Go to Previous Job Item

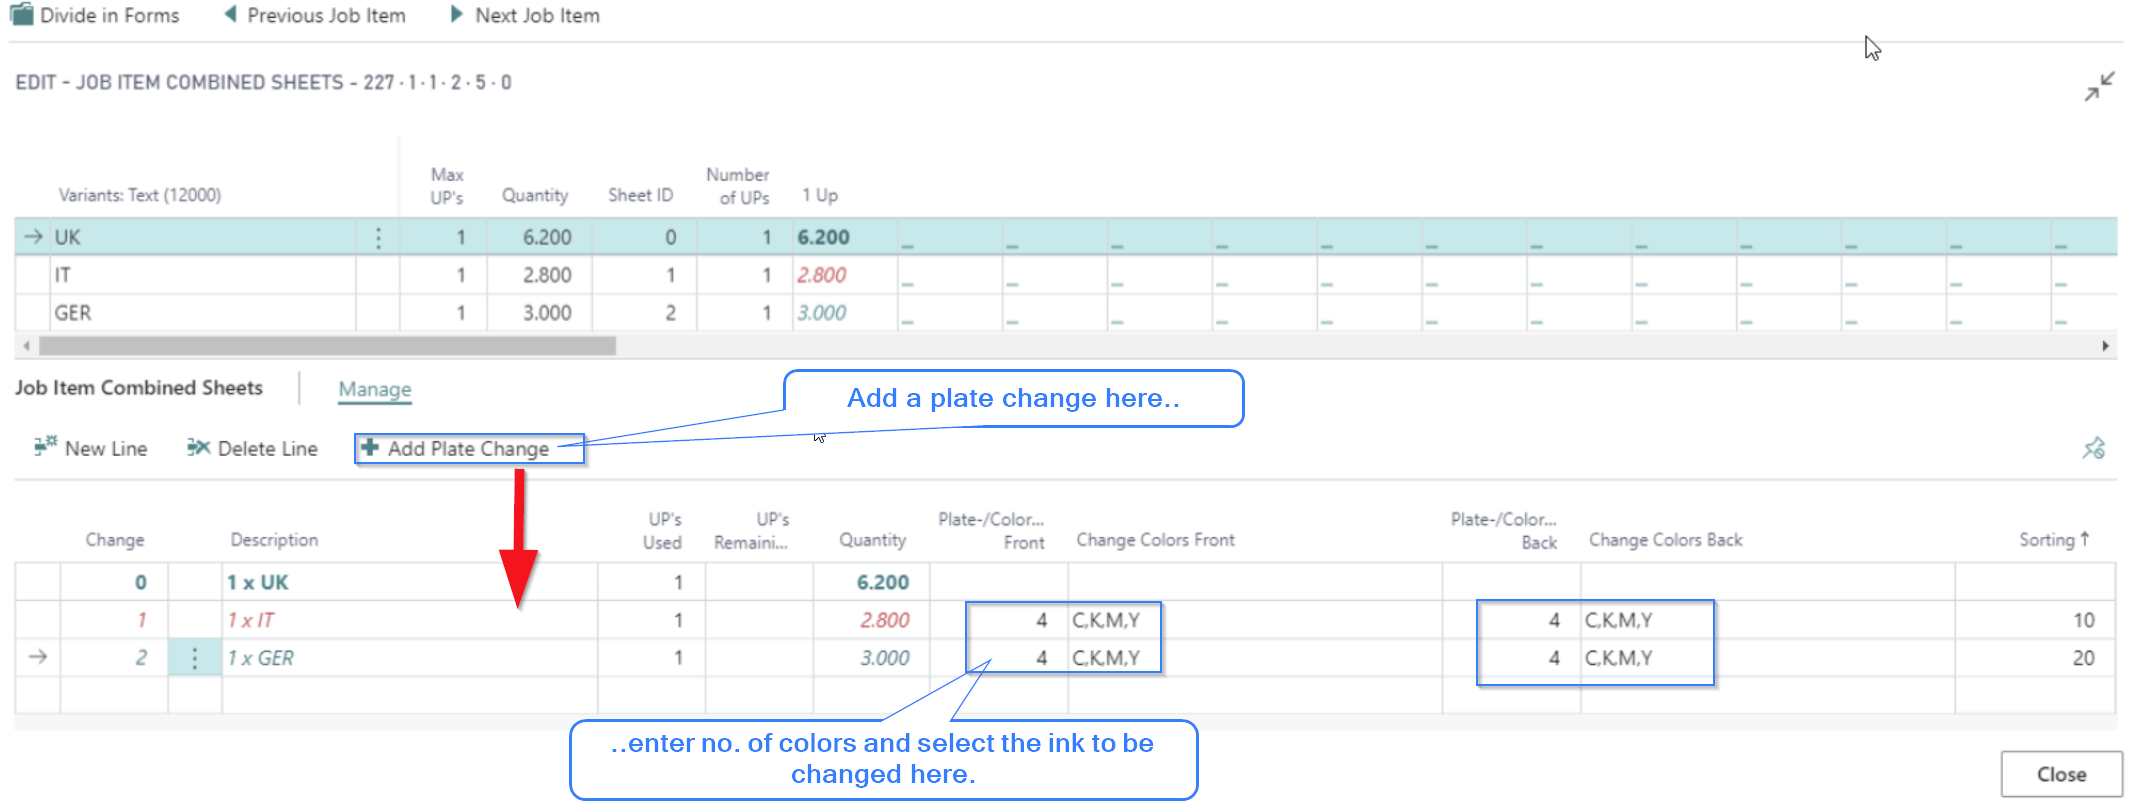(314, 15)
